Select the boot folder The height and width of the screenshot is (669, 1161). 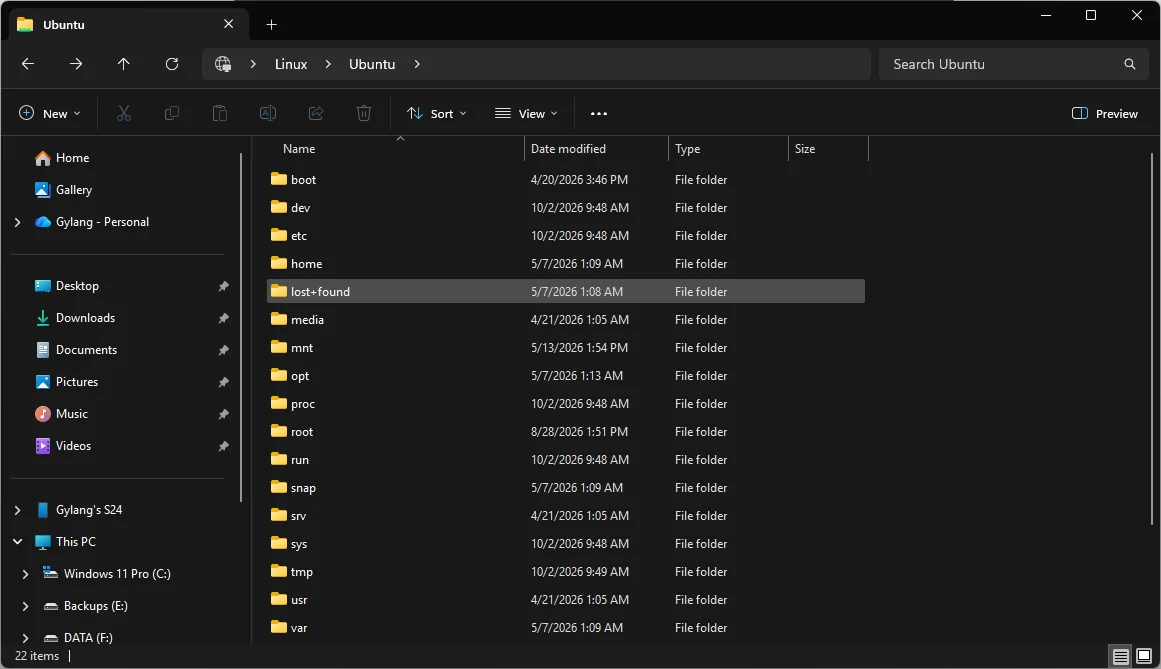coord(566,180)
